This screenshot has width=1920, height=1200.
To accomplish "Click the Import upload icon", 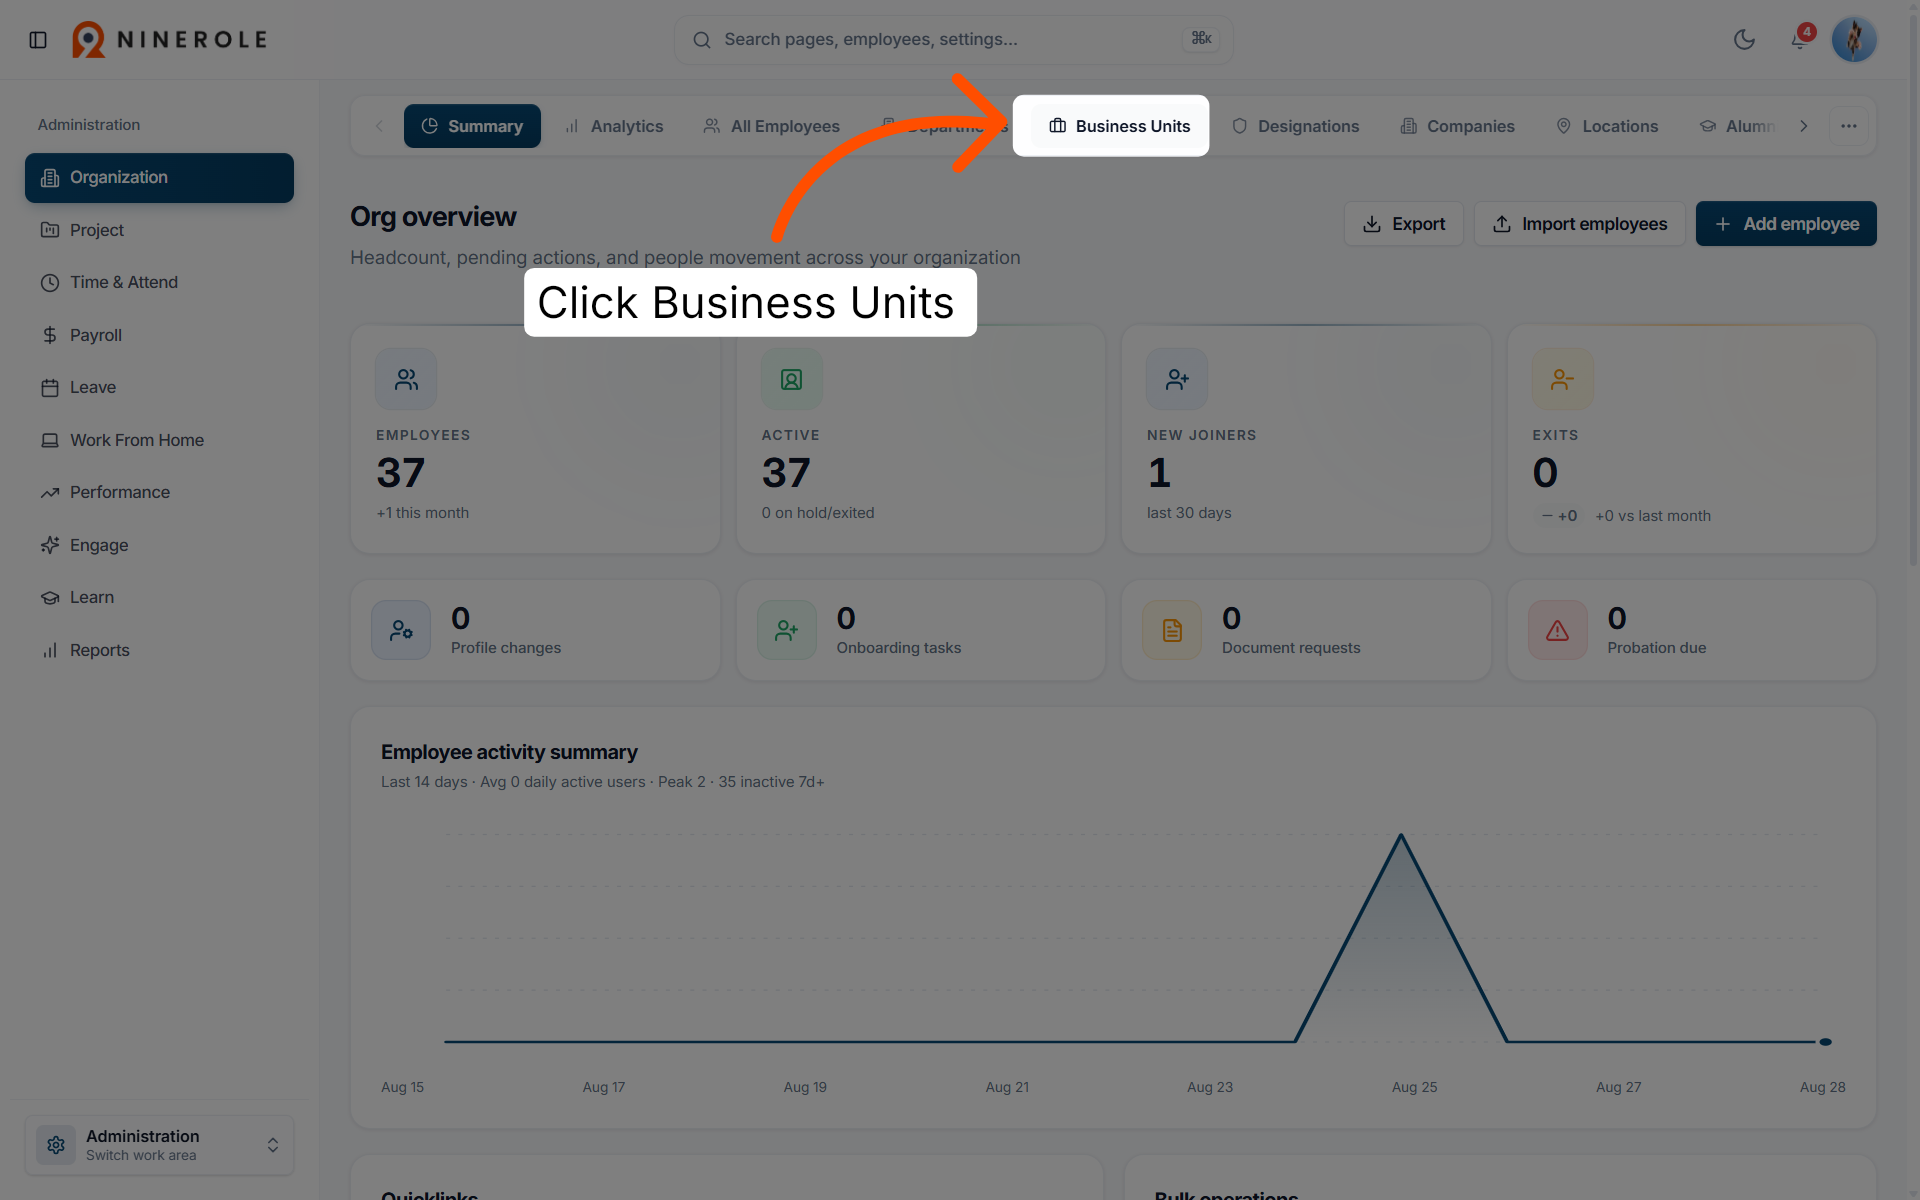I will [1502, 224].
